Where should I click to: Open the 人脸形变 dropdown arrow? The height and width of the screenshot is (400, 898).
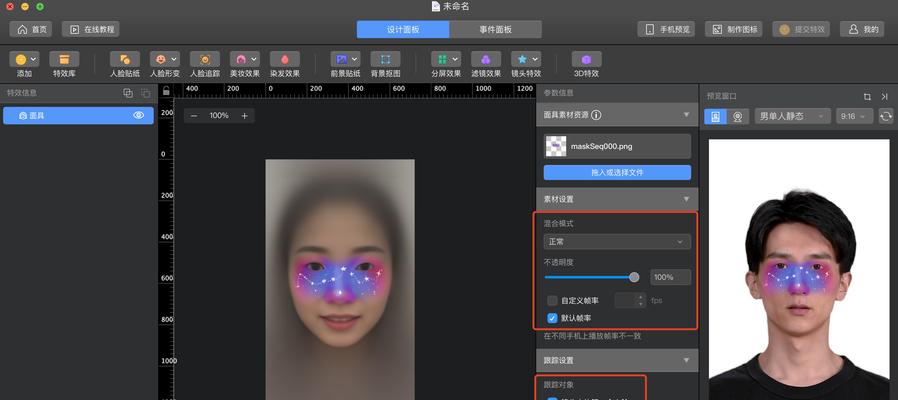(x=174, y=59)
